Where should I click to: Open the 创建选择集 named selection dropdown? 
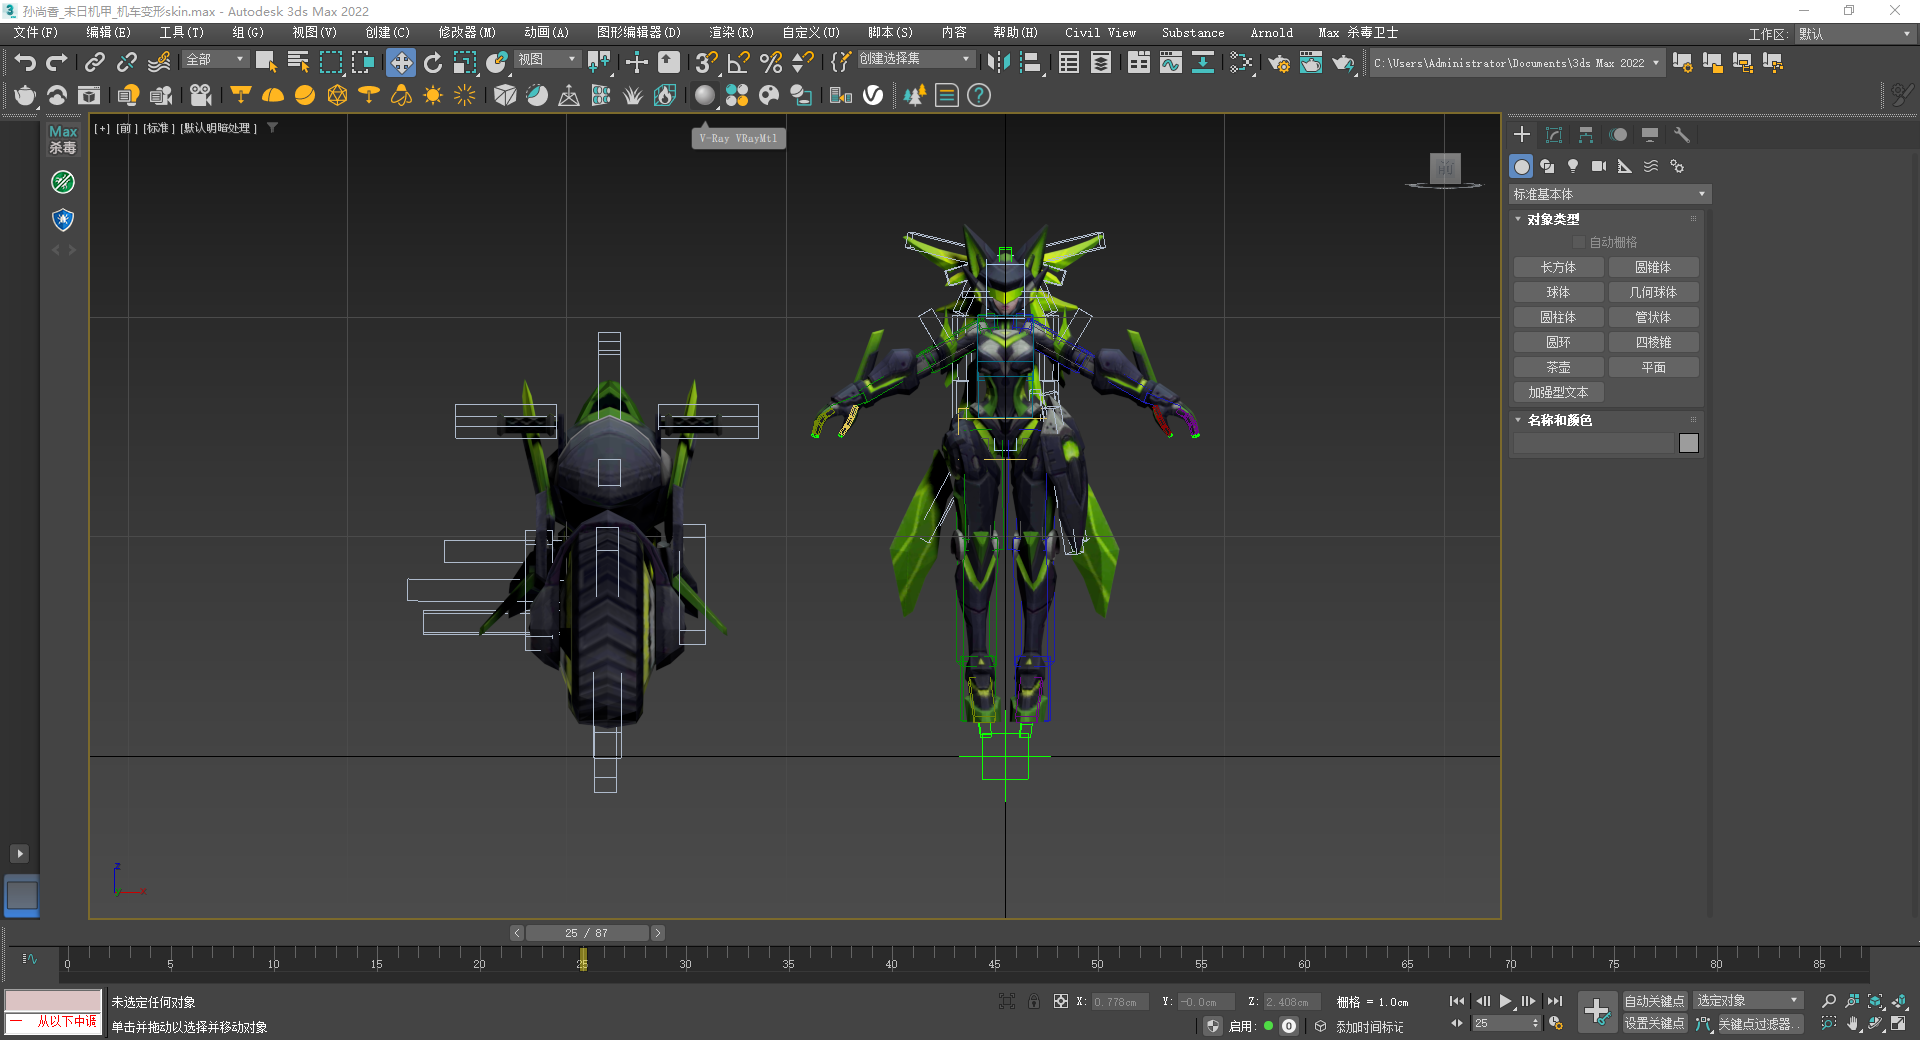pyautogui.click(x=915, y=60)
